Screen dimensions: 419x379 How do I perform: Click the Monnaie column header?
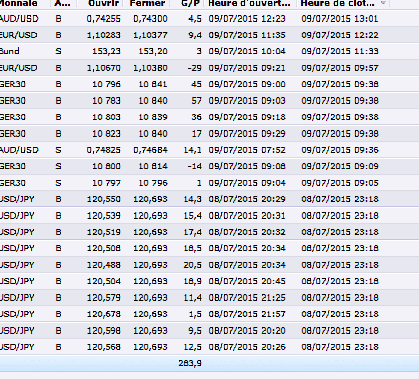18,3
